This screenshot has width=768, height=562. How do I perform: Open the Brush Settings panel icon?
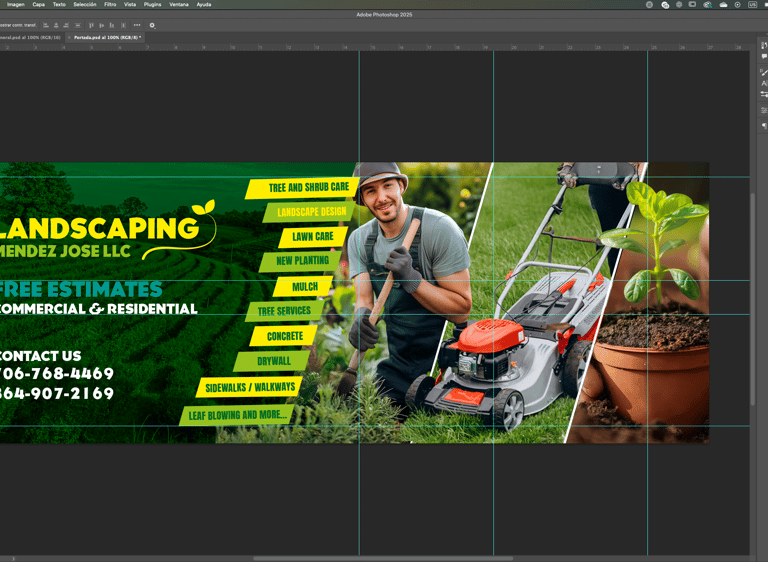click(x=764, y=73)
